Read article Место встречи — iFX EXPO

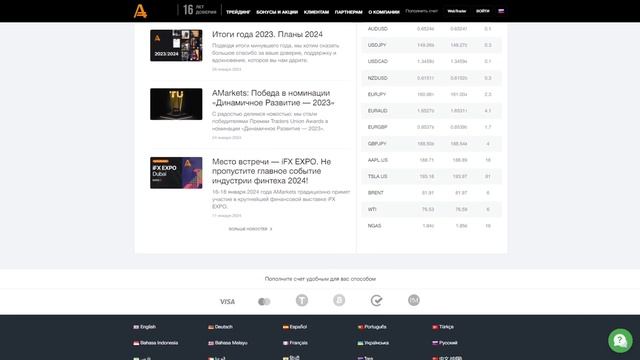tap(271, 171)
